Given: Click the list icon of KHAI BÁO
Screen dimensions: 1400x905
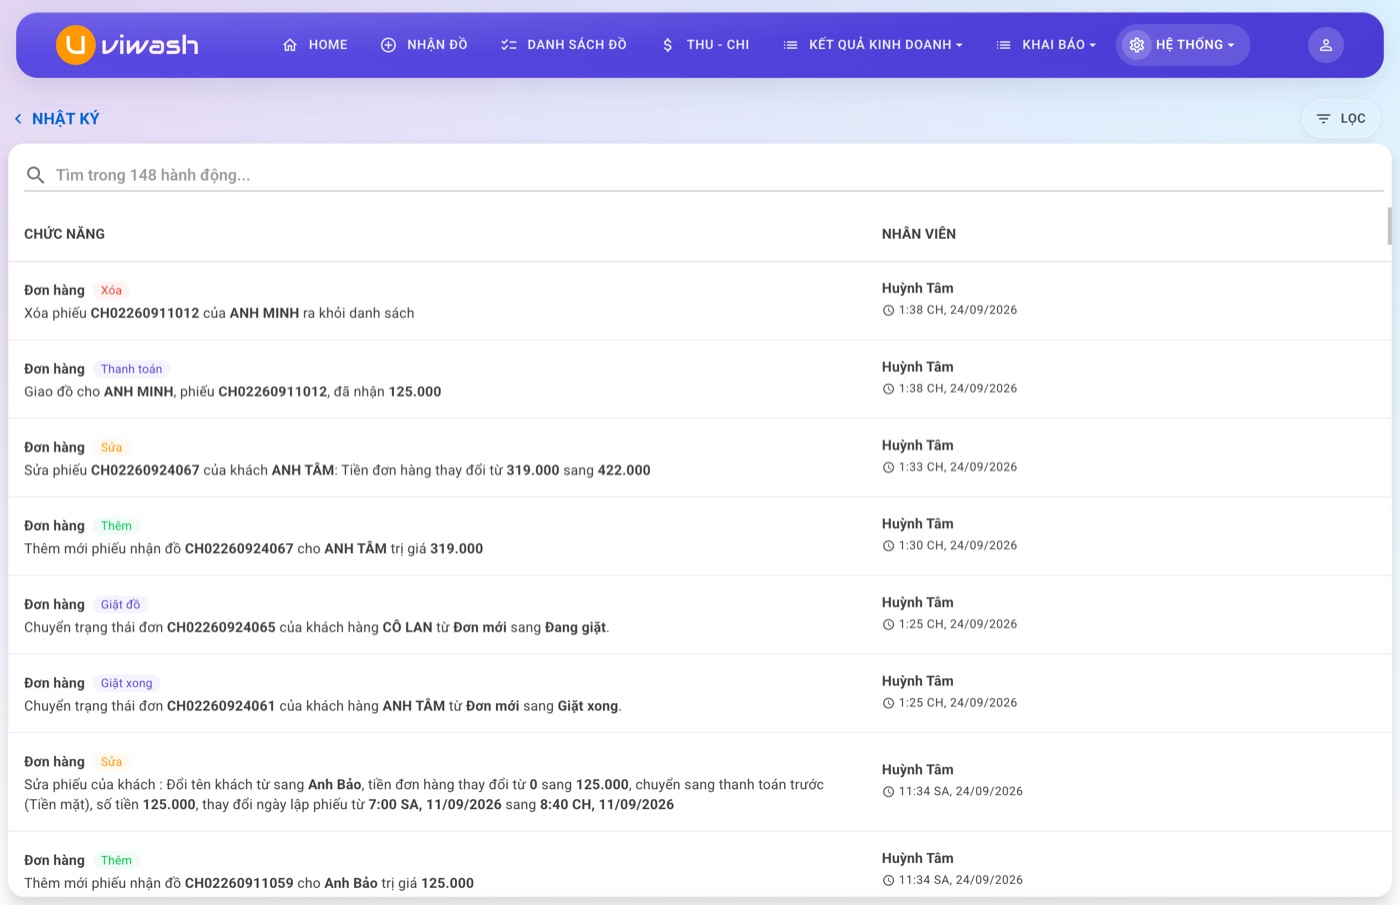Looking at the screenshot, I should [x=1004, y=45].
